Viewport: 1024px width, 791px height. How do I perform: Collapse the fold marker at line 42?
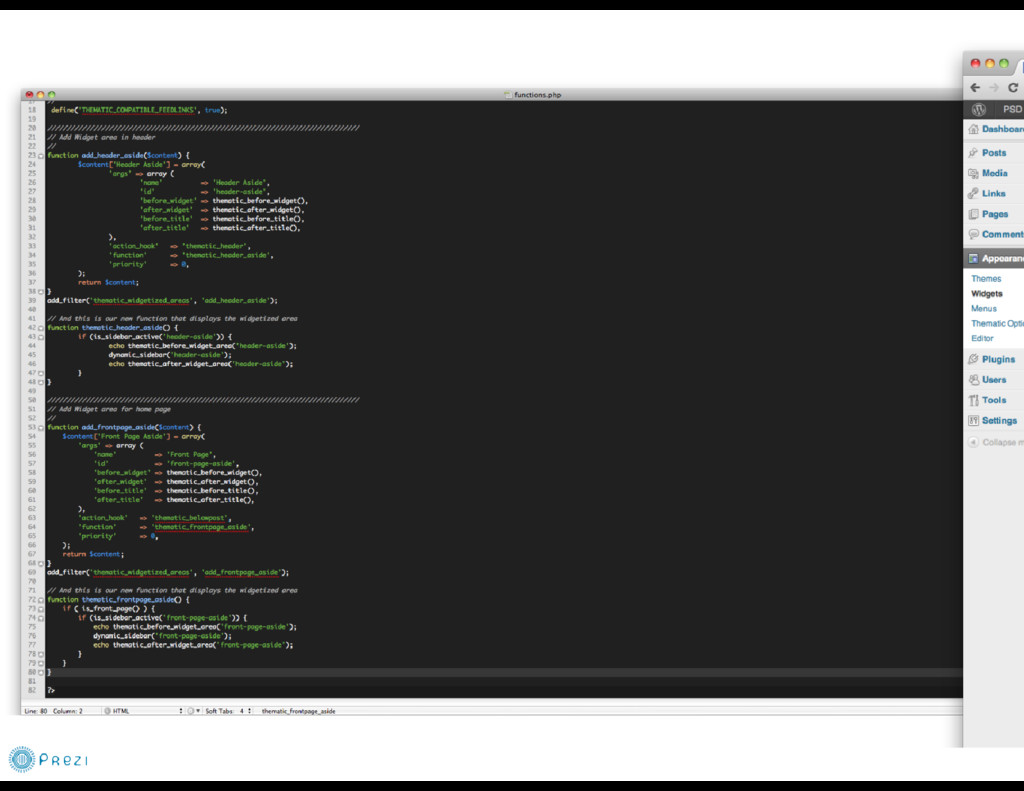pos(40,329)
